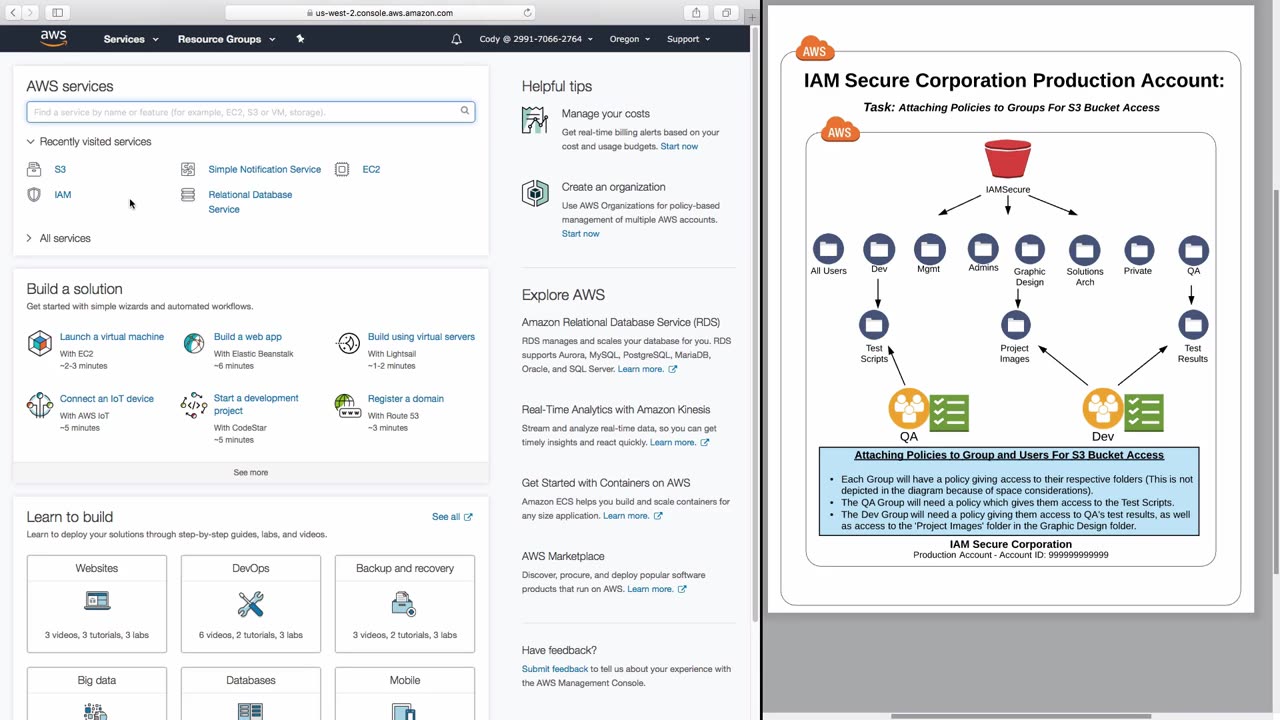The height and width of the screenshot is (720, 1280).
Task: Click Register a domain link
Action: coord(406,399)
